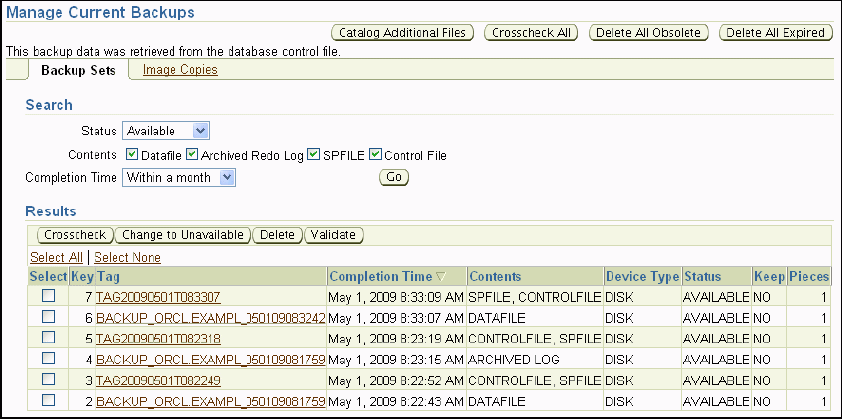Click Delete All Obsolete button
The width and height of the screenshot is (842, 419).
coord(648,32)
